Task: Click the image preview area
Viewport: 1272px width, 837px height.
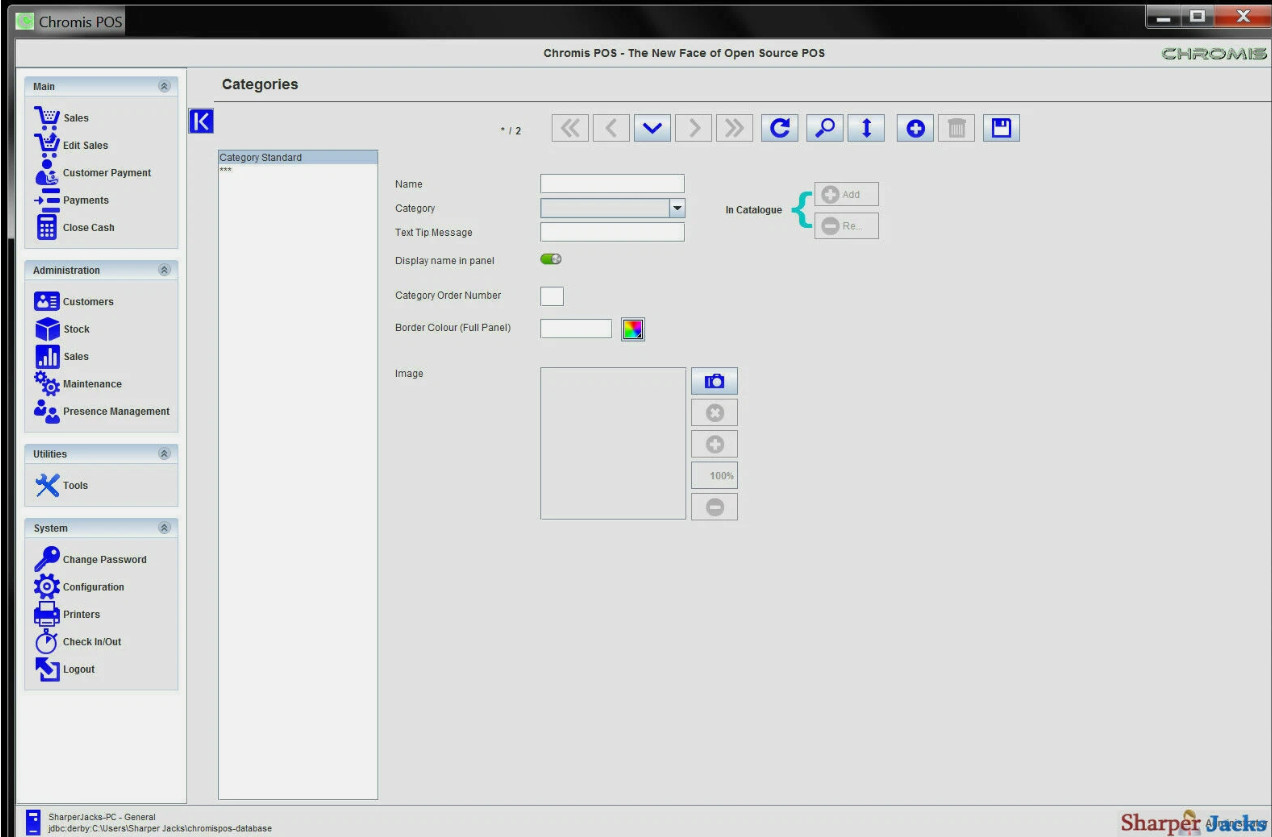Action: tap(613, 443)
